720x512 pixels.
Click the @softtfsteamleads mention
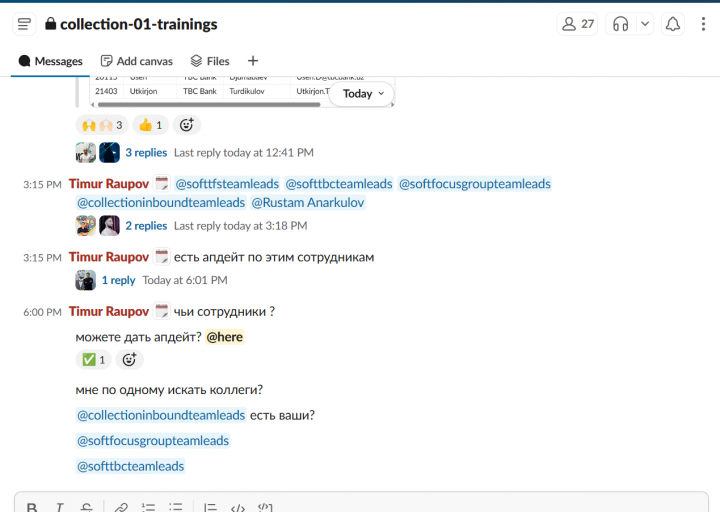[x=227, y=184]
